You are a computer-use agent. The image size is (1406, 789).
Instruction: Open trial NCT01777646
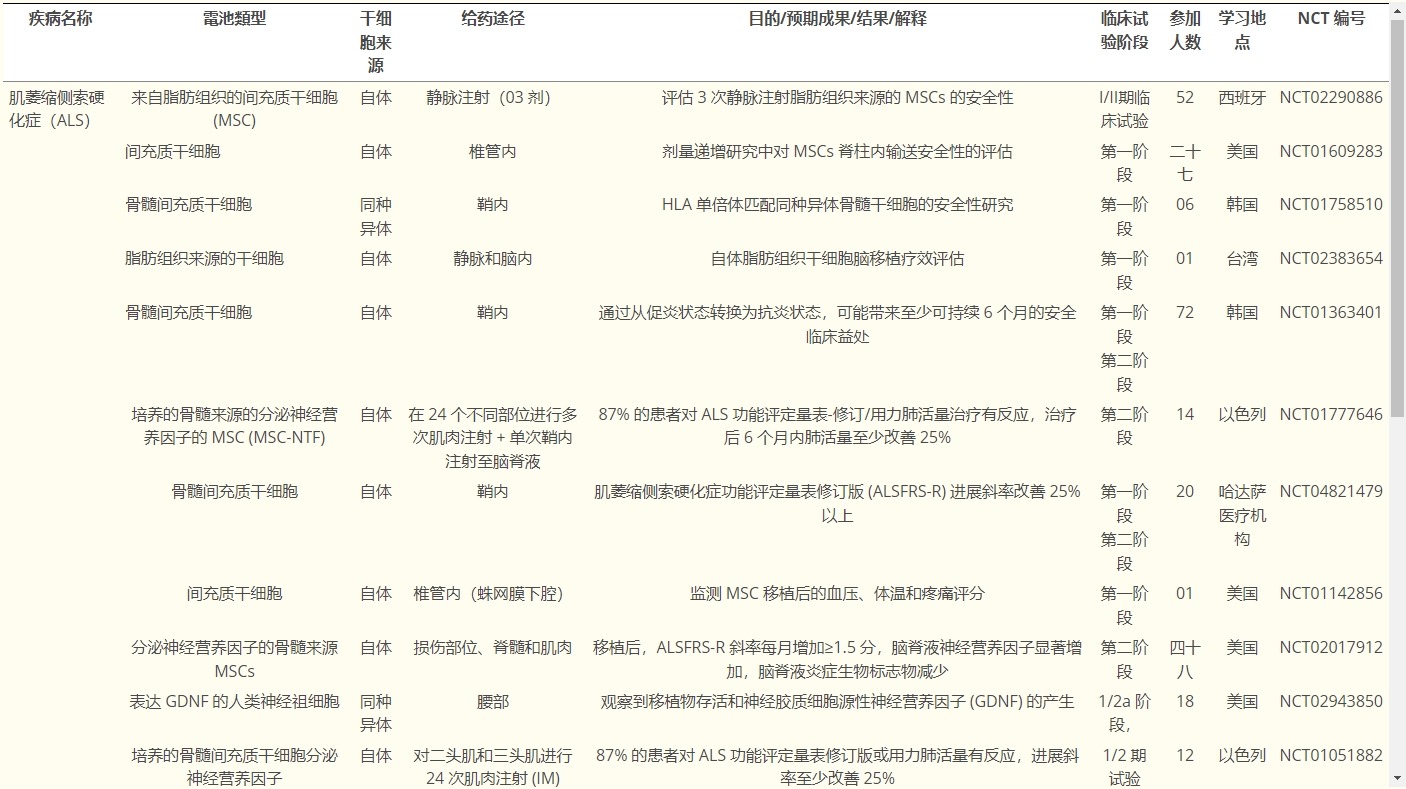click(1330, 413)
